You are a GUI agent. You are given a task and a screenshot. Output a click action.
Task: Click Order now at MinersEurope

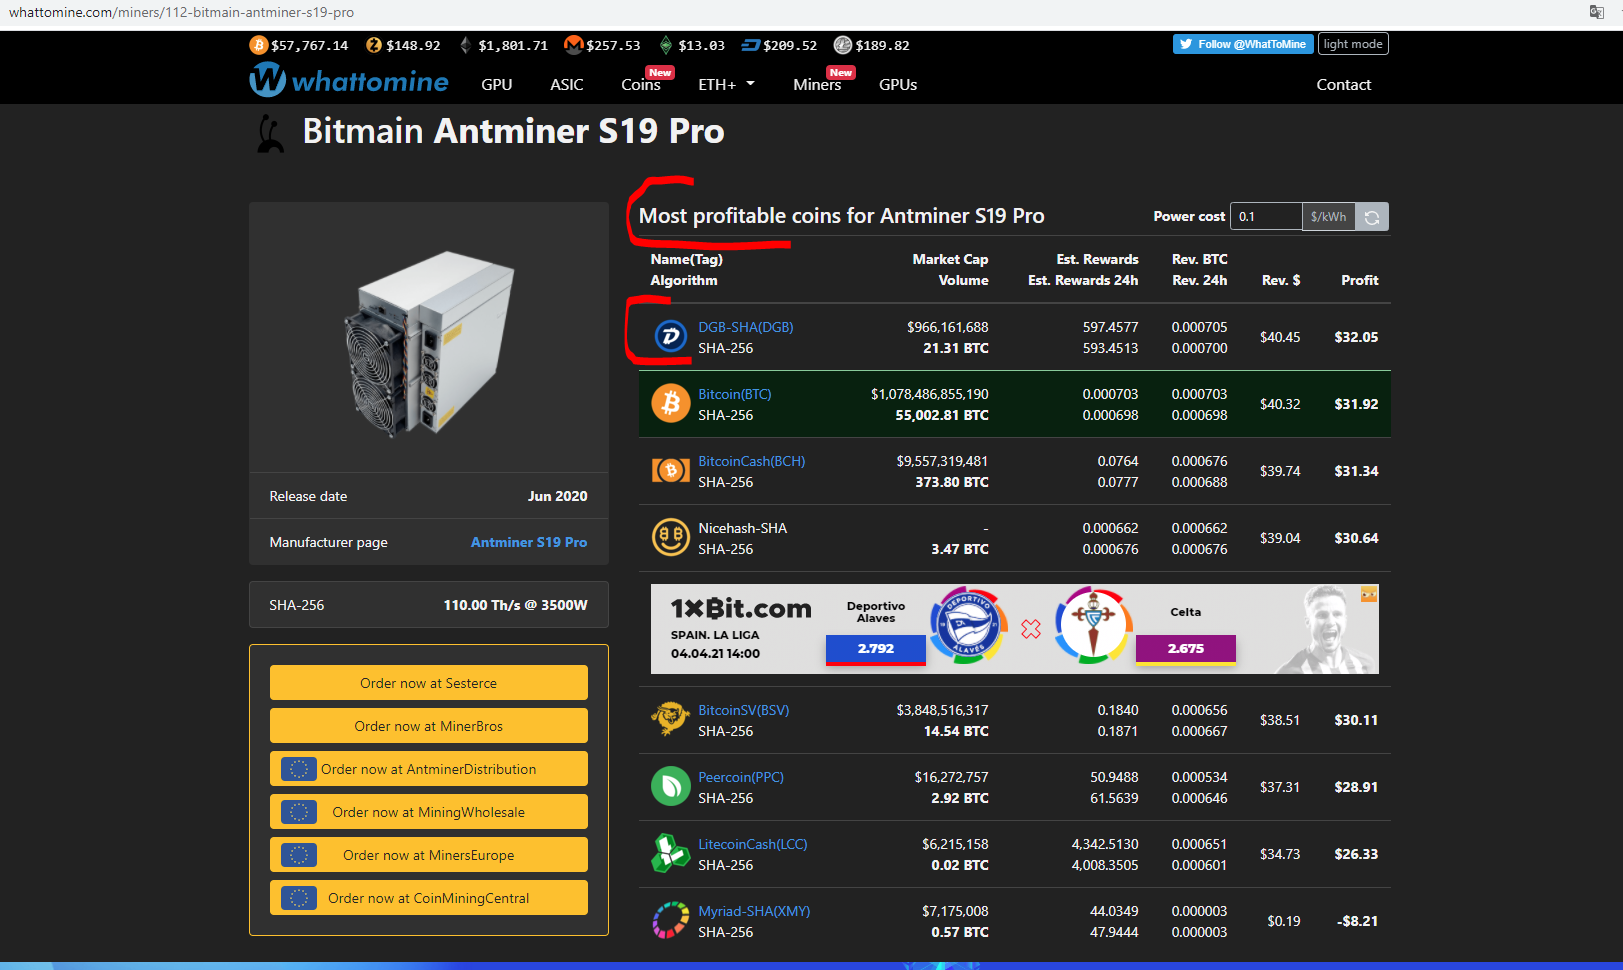(428, 855)
